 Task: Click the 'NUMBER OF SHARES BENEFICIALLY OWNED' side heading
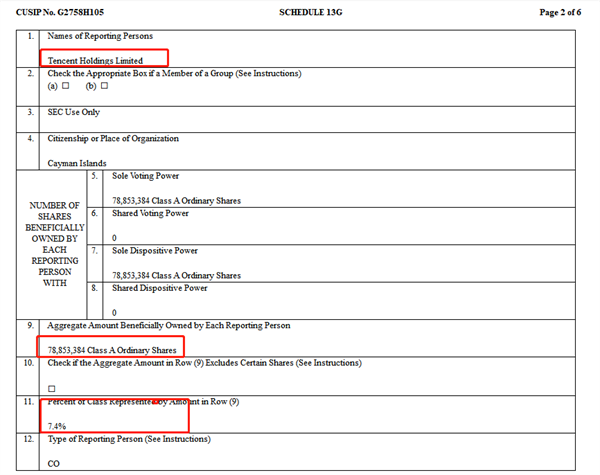(x=55, y=244)
